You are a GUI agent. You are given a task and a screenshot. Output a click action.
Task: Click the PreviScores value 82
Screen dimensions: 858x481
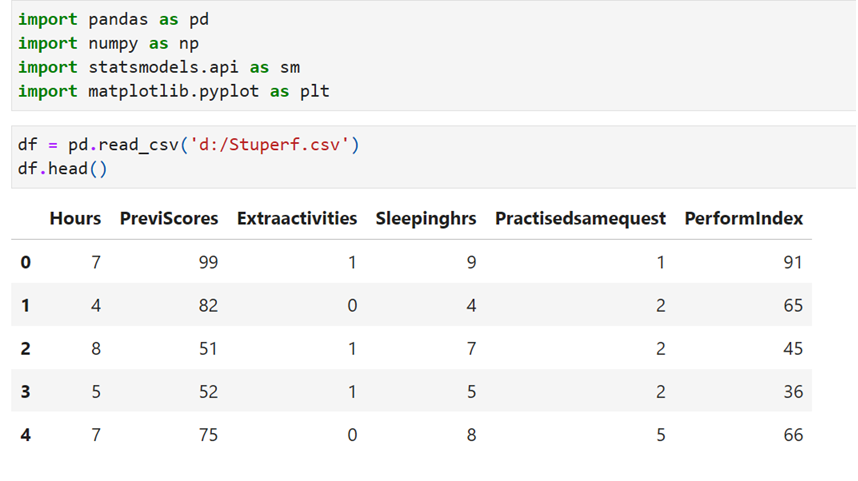tap(207, 306)
